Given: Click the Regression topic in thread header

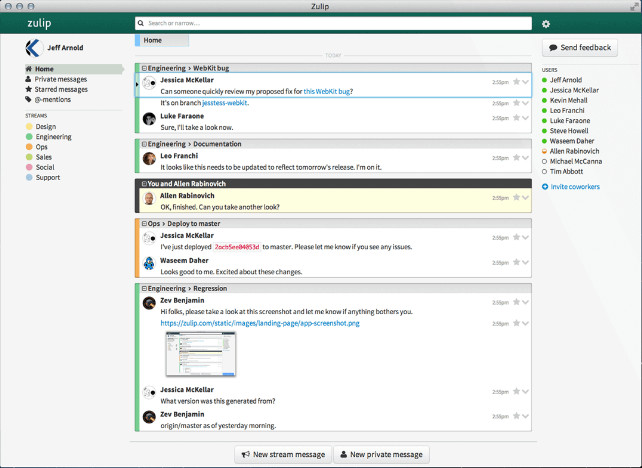Looking at the screenshot, I should 210,289.
